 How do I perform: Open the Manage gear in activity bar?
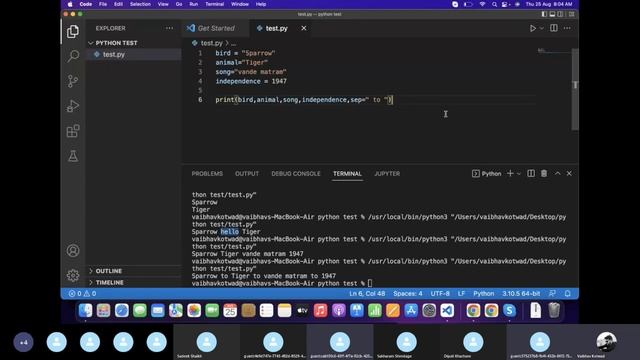click(73, 276)
